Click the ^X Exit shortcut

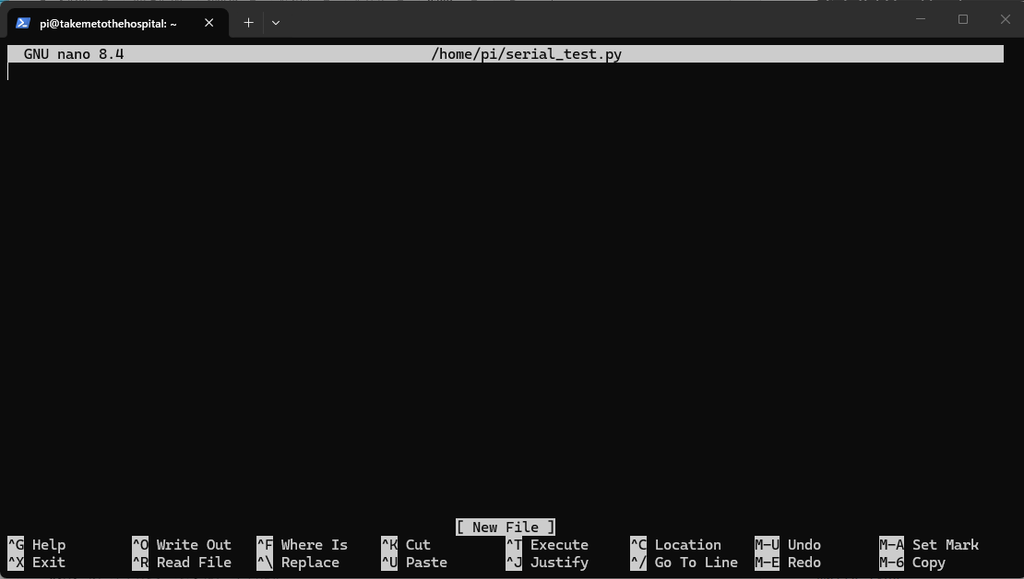pos(37,562)
